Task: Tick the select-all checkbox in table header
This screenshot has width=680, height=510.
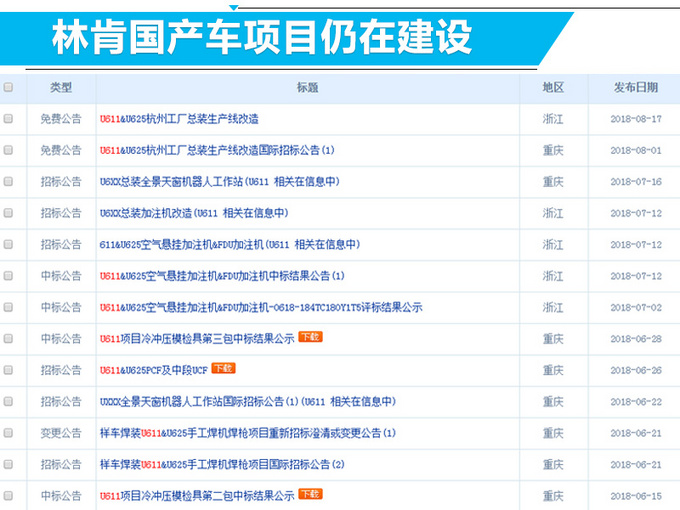Action: click(8, 87)
